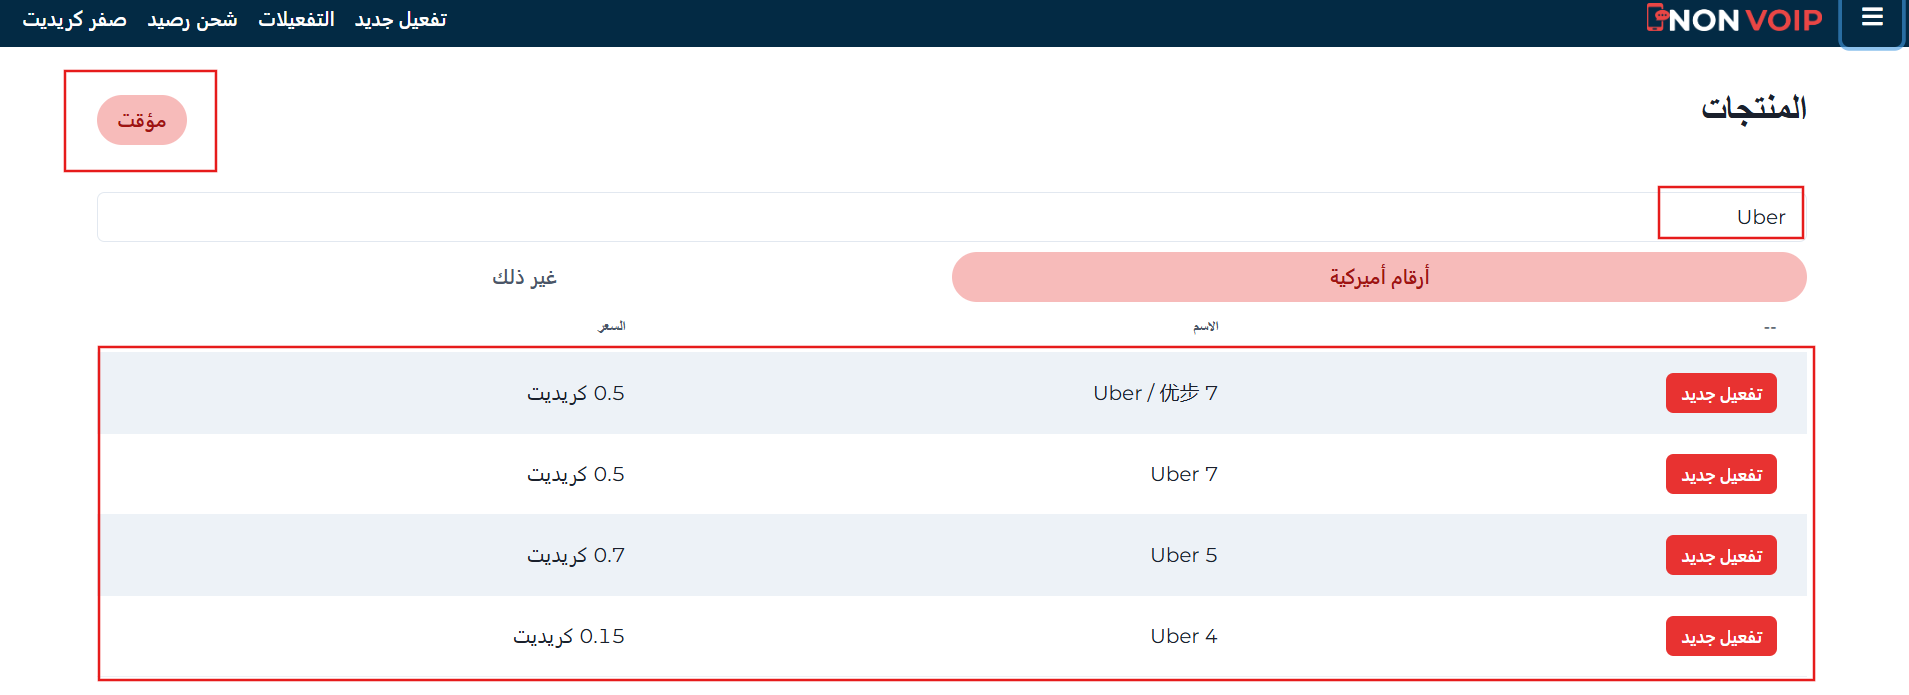Click 'تفعيل جديد' for Uber 4
Viewport: 1909px width, 695px height.
tap(1720, 636)
